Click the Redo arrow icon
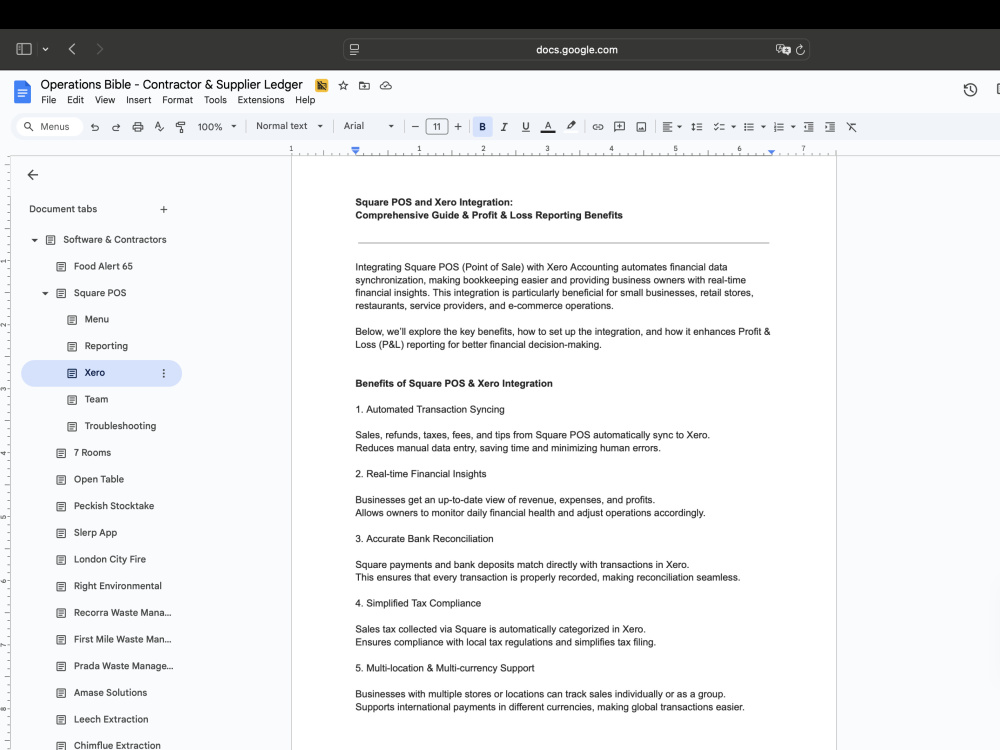 click(x=115, y=127)
